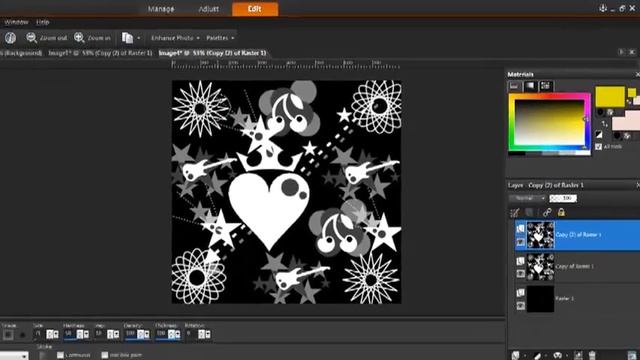Select the Copy of Raster 1 layer
The image size is (640, 360).
pyautogui.click(x=577, y=267)
